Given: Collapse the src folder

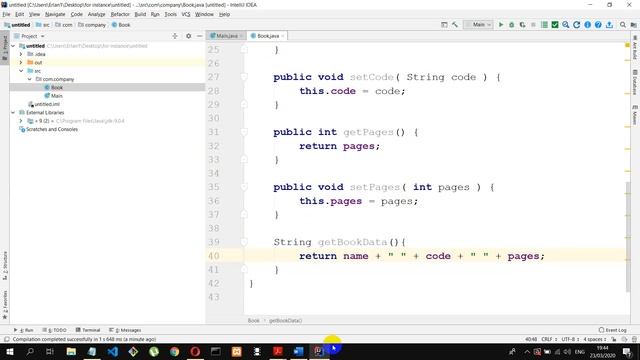Looking at the screenshot, I should coord(21,71).
